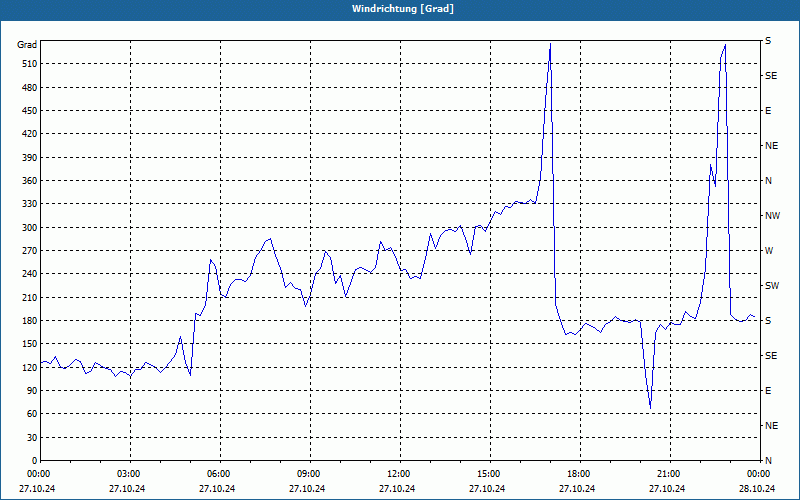Viewport: 800px width, 500px height.
Task: Click the 150 value on the Grad axis
Action: [x=30, y=343]
